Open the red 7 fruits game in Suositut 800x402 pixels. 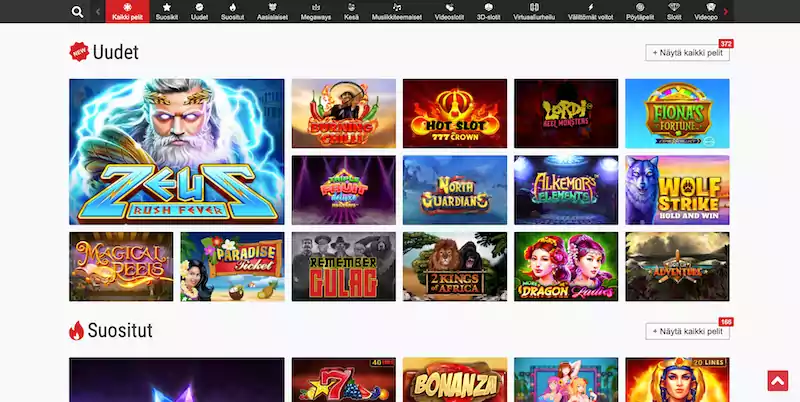pyautogui.click(x=343, y=380)
